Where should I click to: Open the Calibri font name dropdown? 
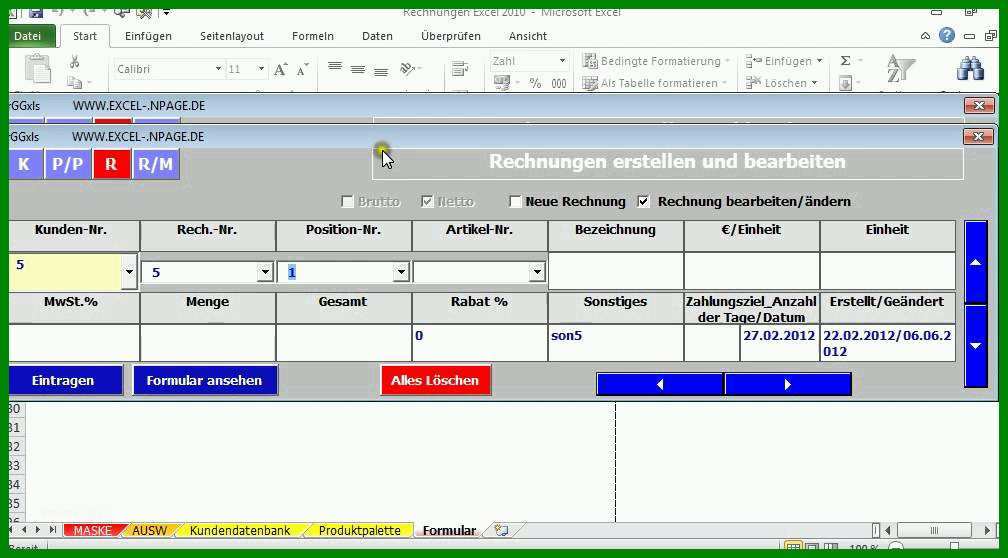[218, 69]
